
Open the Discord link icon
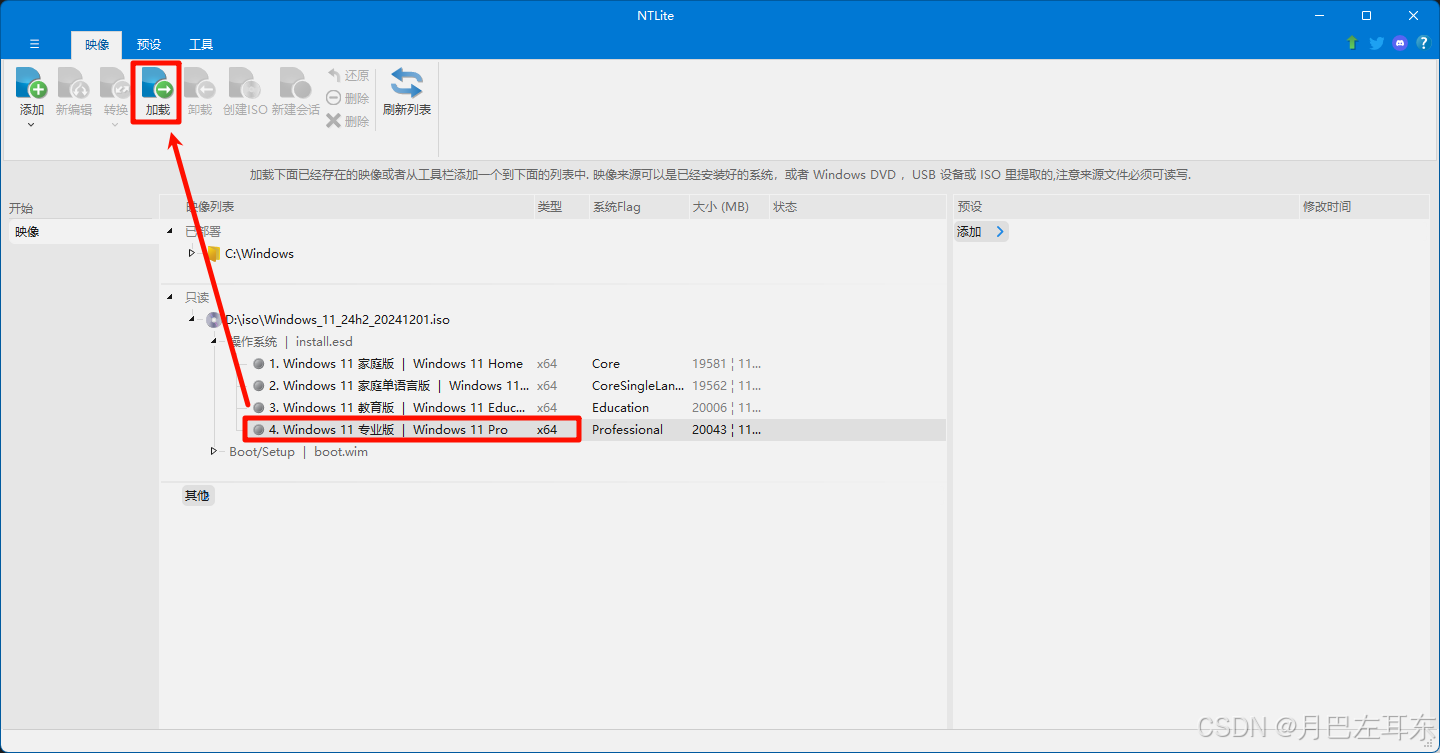(x=1400, y=43)
